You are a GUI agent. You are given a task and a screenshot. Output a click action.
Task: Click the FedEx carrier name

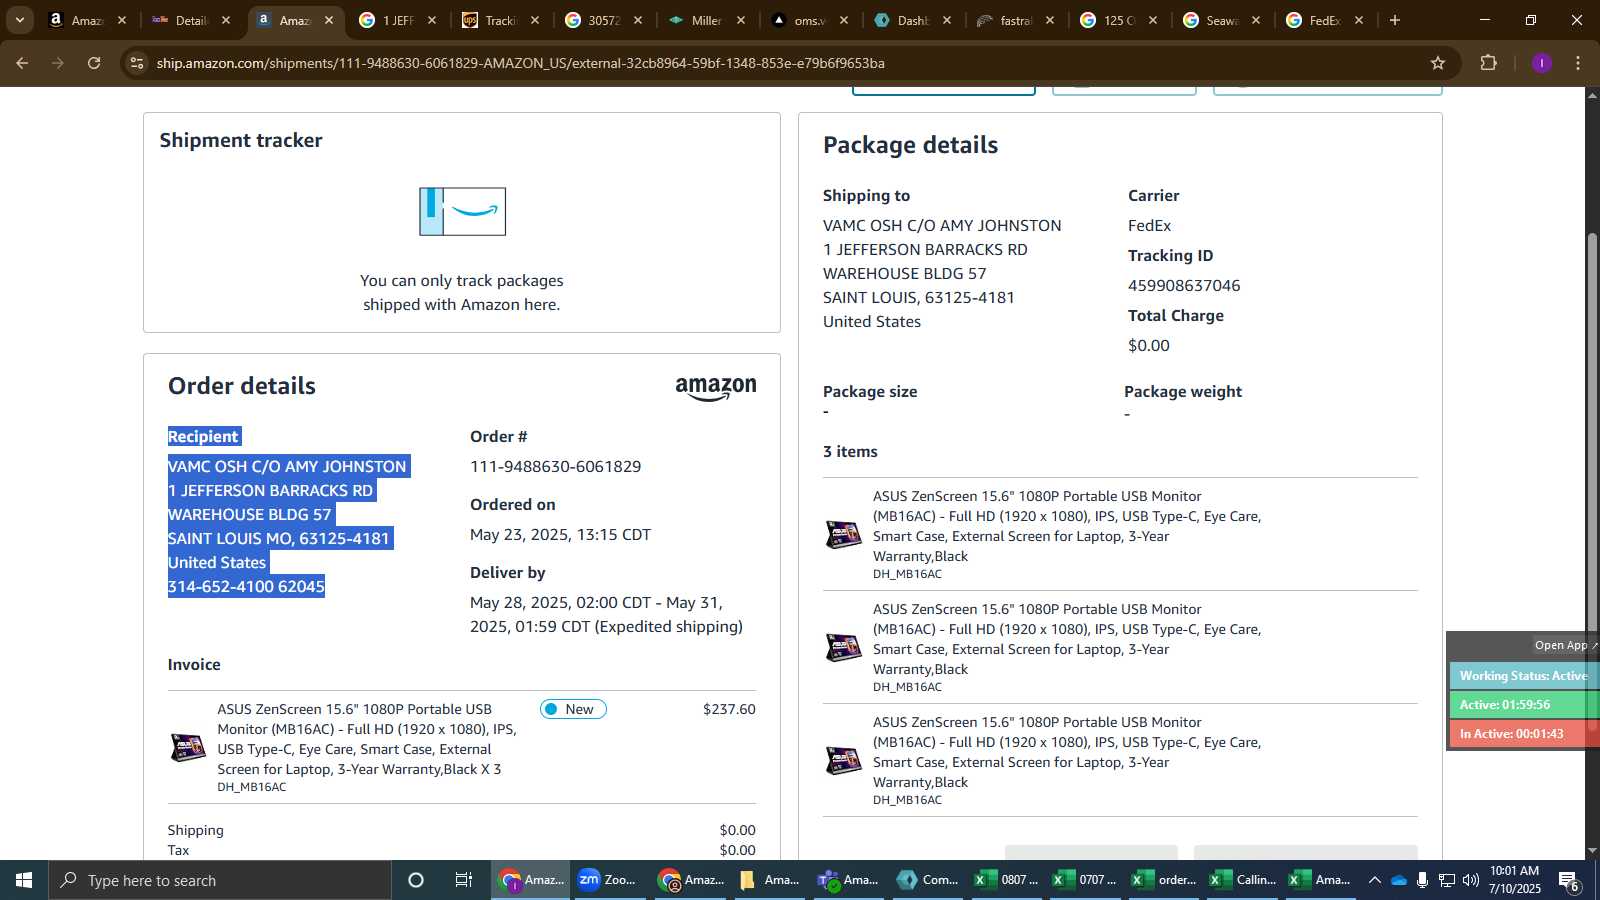coord(1149,226)
